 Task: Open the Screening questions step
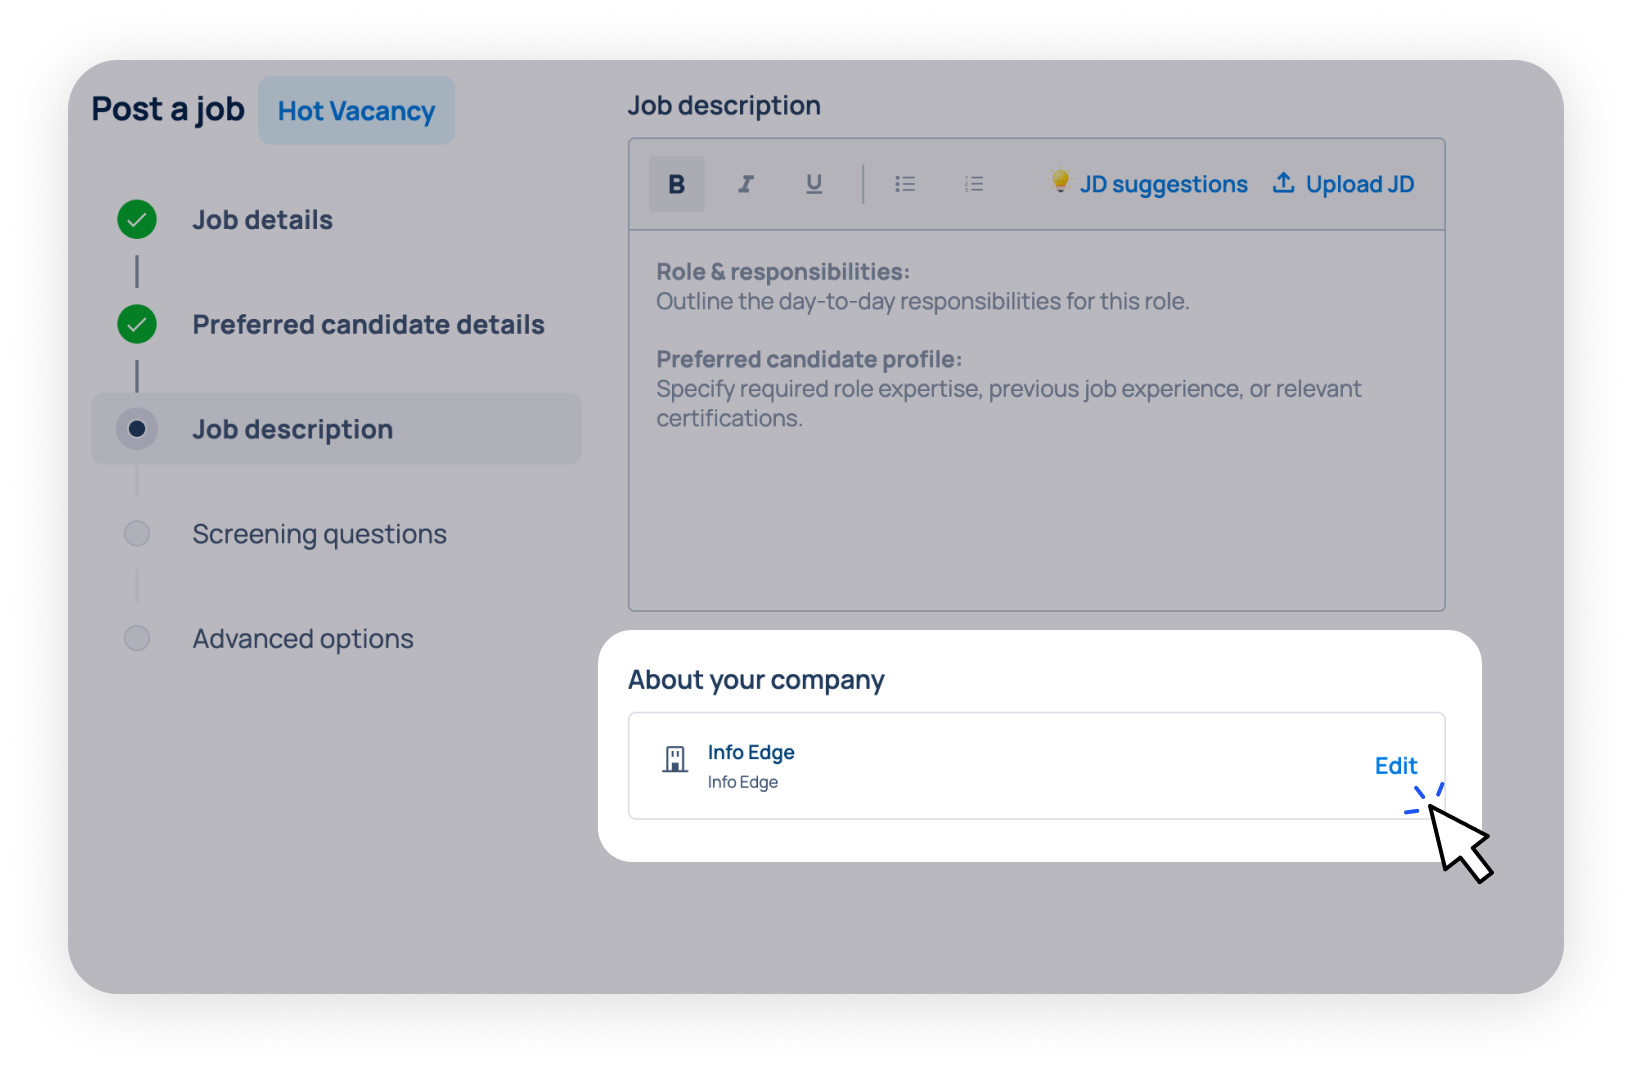tap(319, 534)
